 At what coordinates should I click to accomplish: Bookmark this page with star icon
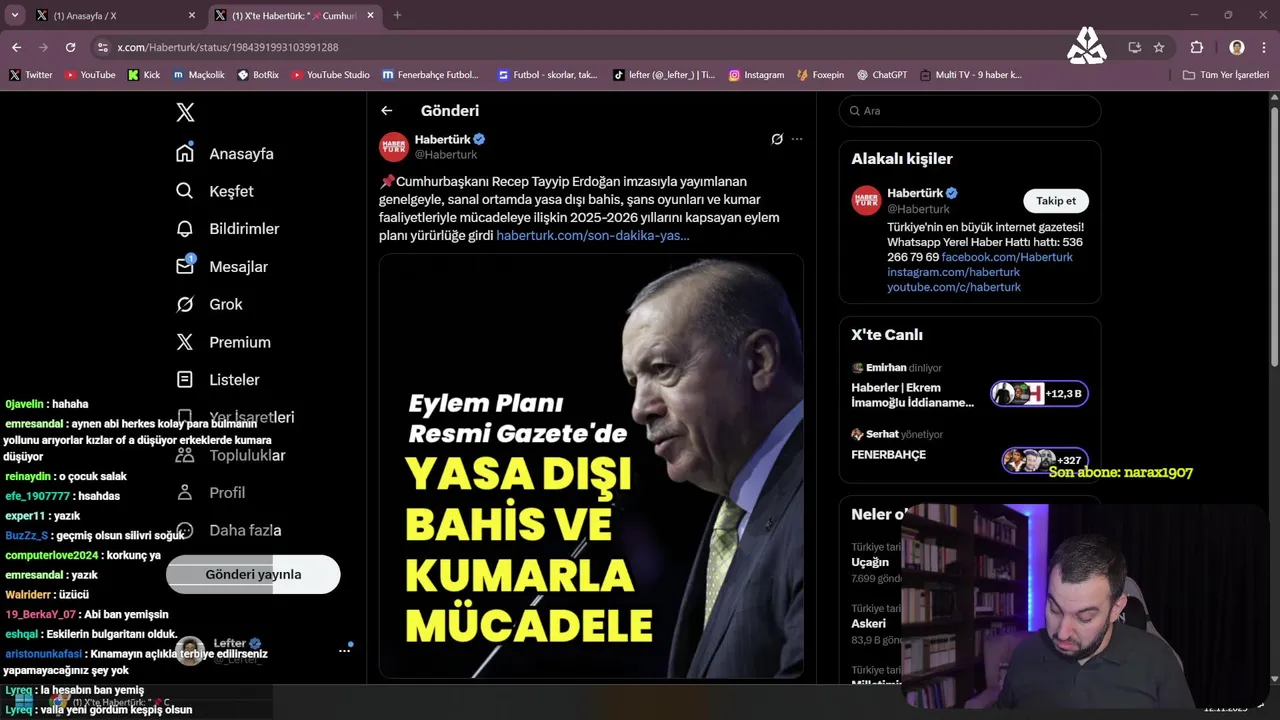pyautogui.click(x=1159, y=47)
